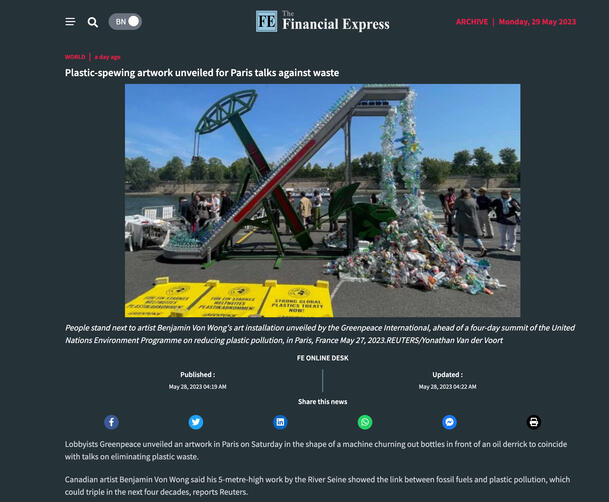Toggle the BN language switch

tap(125, 22)
